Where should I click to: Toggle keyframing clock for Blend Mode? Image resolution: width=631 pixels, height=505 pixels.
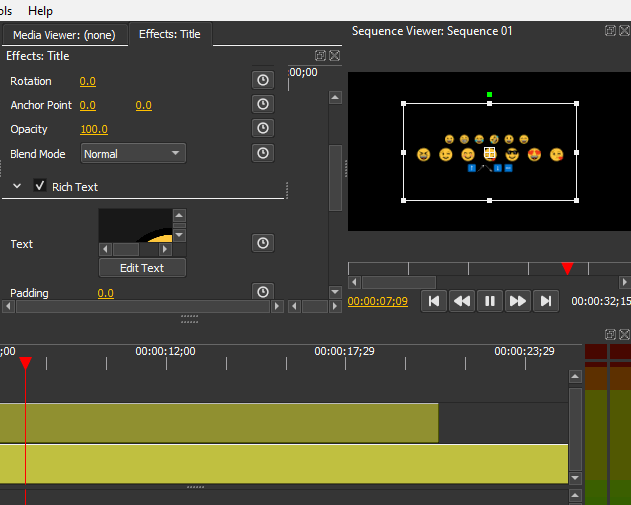263,153
